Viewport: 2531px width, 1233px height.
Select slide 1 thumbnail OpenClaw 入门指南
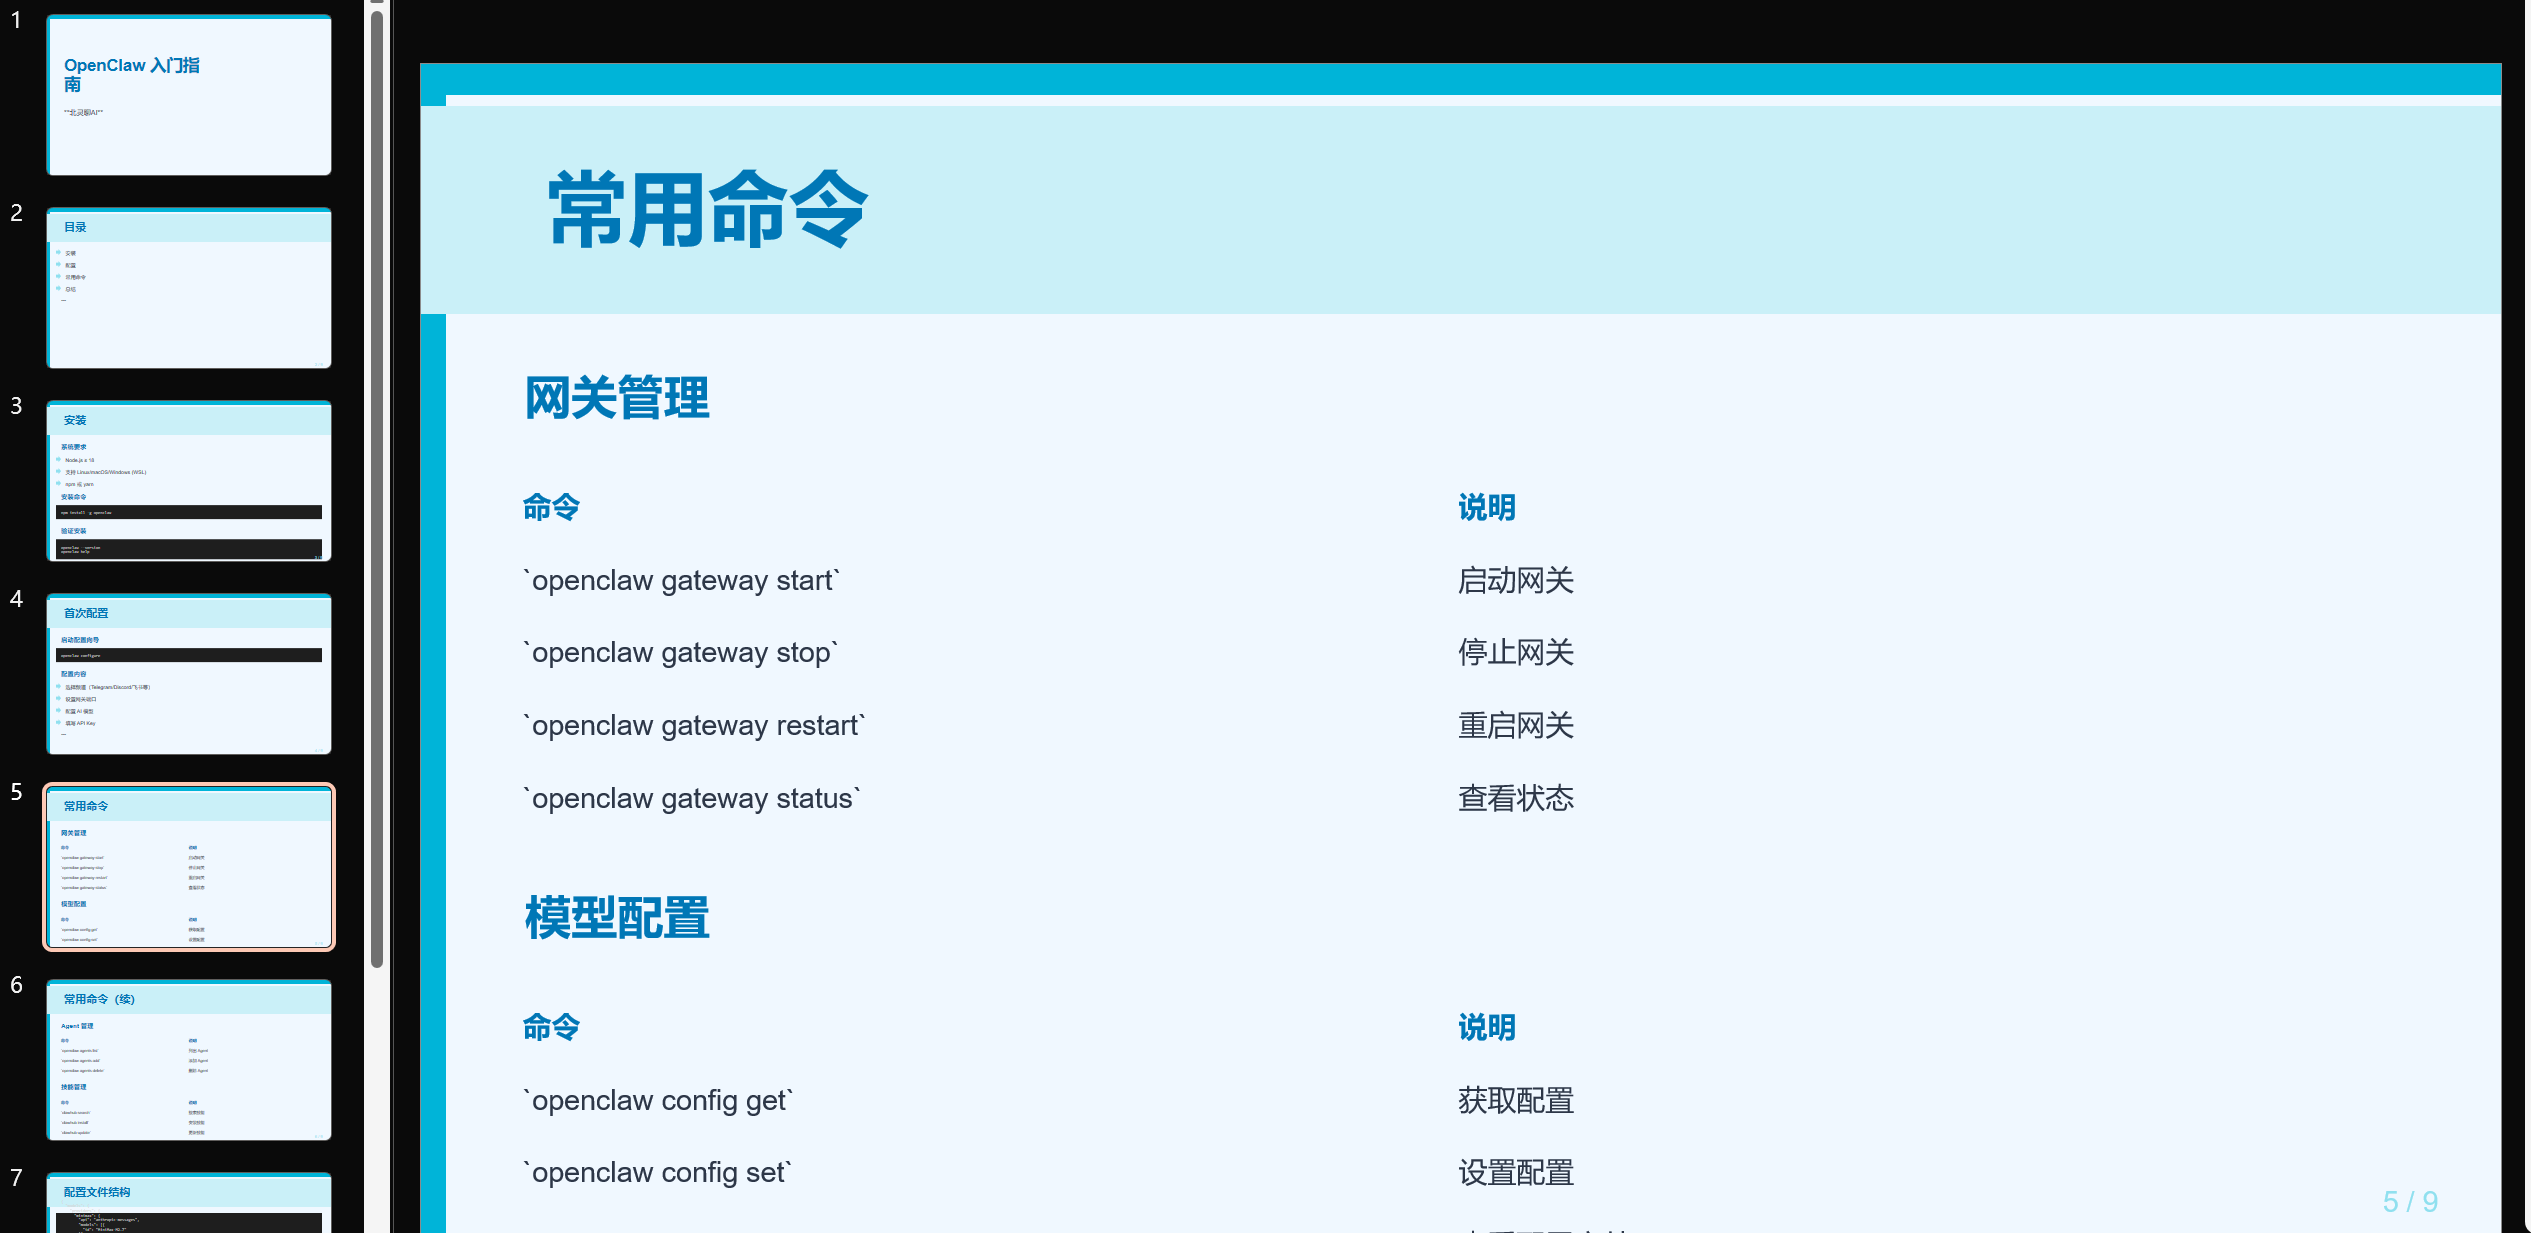click(x=189, y=95)
